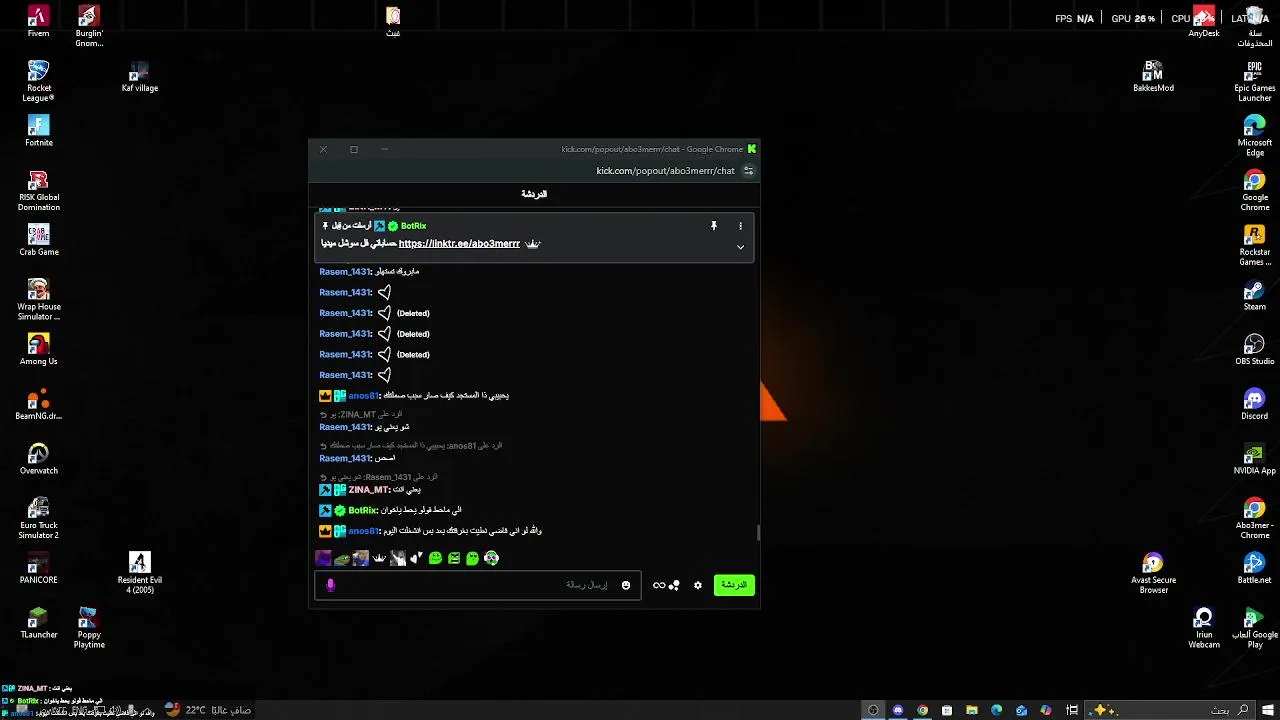Open Microsoft Edge desktop shortcut
Viewport: 1280px width, 720px height.
(1254, 136)
